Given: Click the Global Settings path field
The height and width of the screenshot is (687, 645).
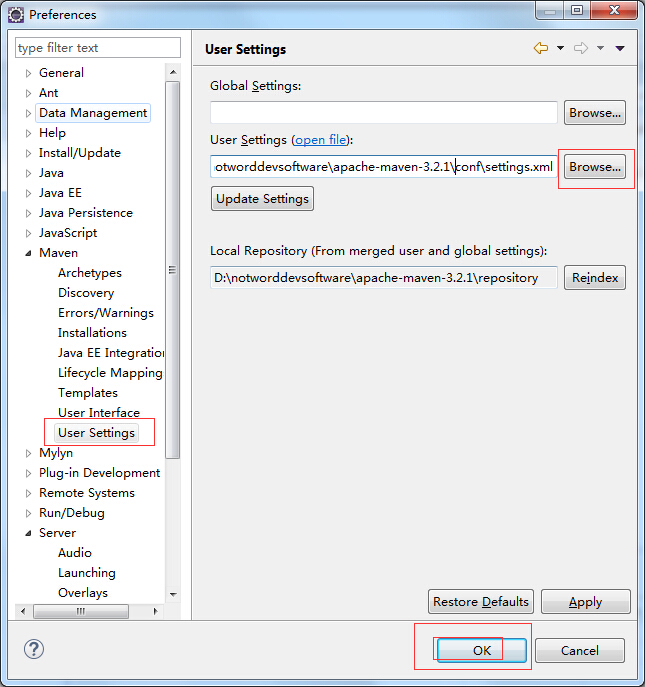Looking at the screenshot, I should [383, 113].
